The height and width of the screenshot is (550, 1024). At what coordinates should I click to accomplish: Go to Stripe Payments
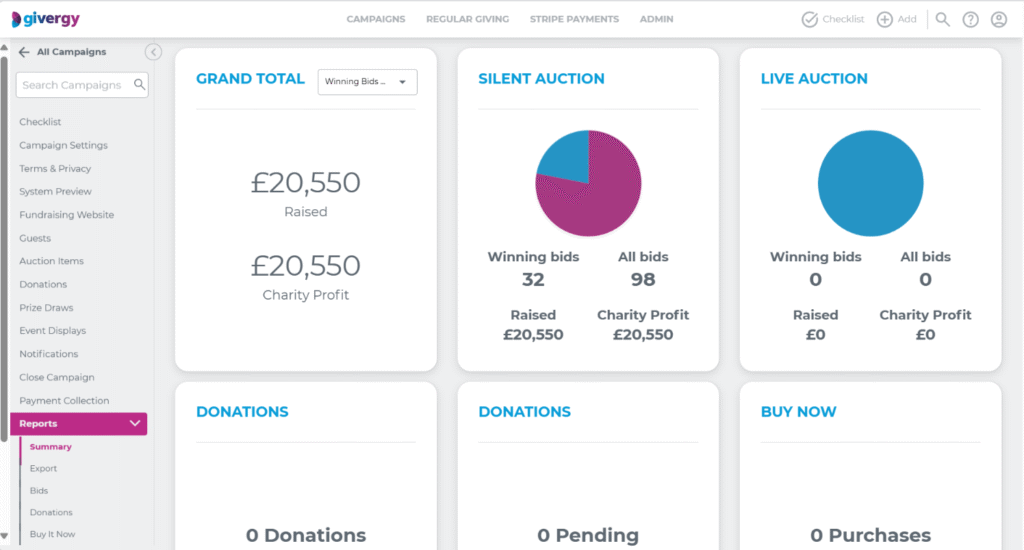[574, 19]
